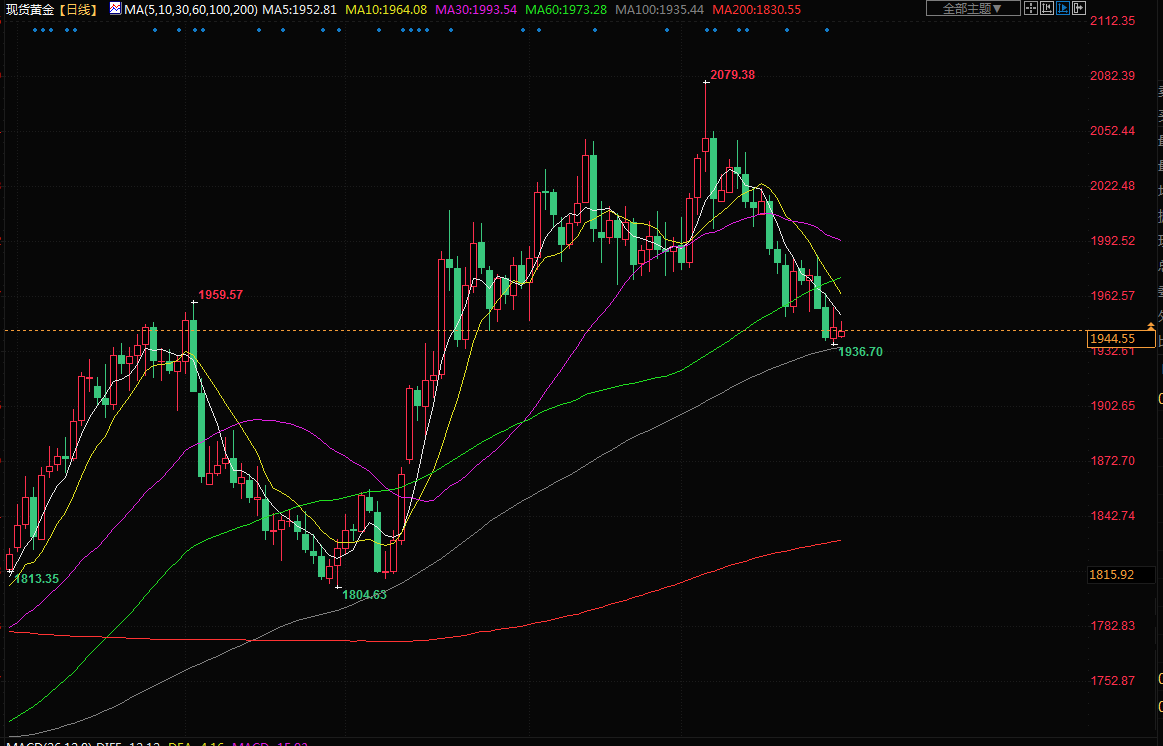Click the orange price alert marker above 1944.55
Image resolution: width=1163 pixels, height=746 pixels.
tap(1151, 327)
